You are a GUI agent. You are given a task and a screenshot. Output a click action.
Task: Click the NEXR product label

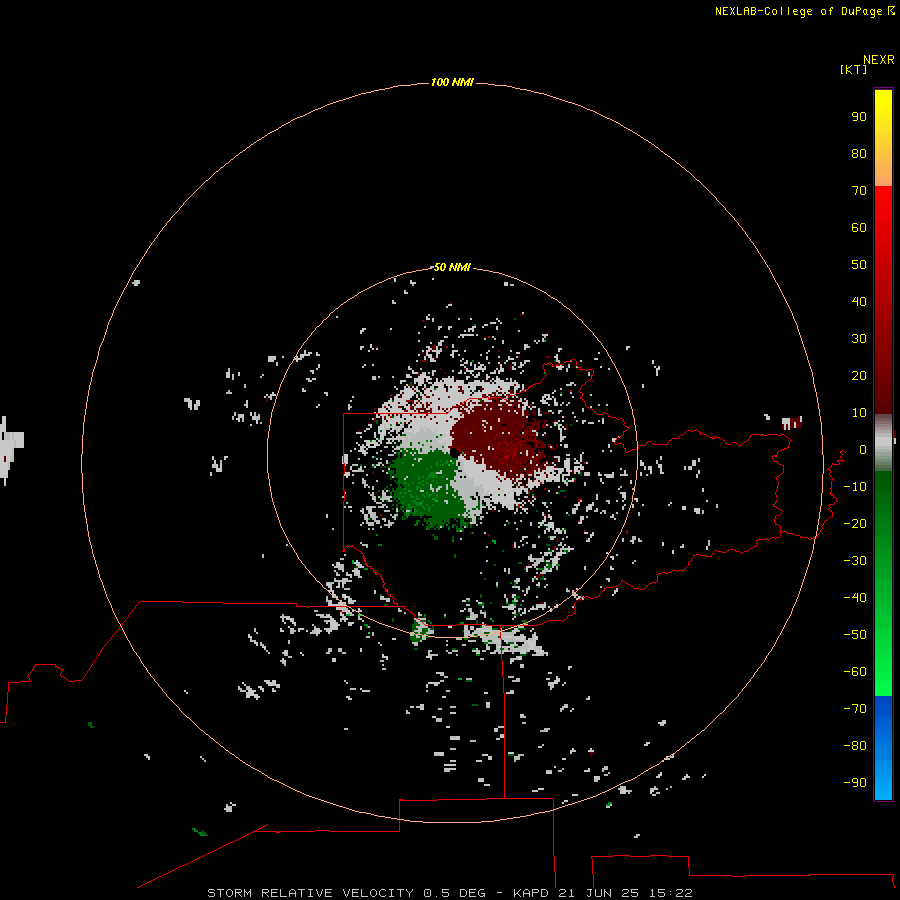(878, 60)
